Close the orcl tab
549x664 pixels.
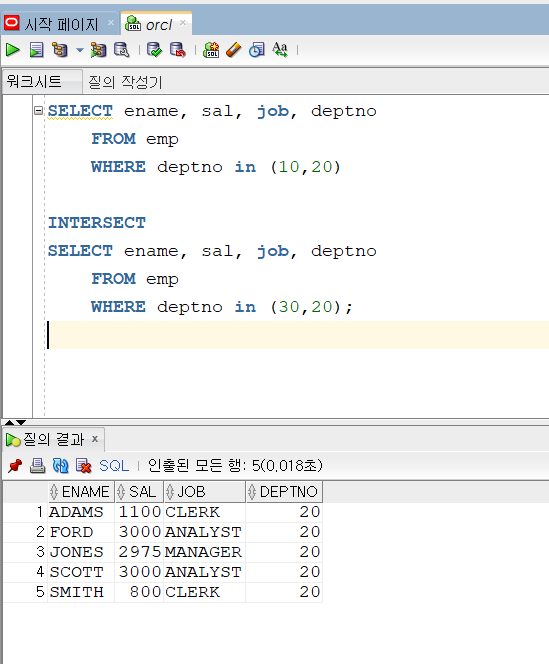coord(183,22)
